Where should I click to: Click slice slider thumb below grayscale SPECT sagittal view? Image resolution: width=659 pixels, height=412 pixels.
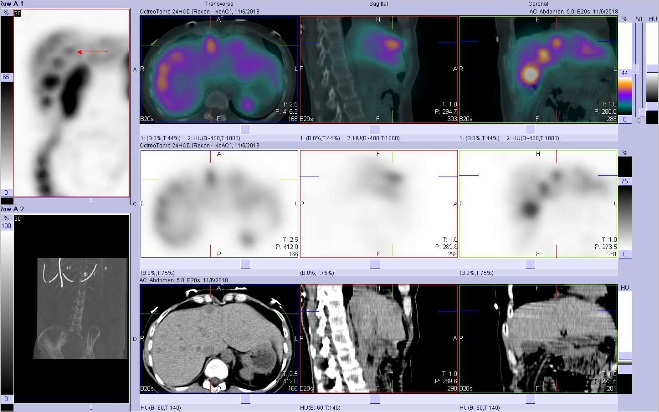coord(375,264)
